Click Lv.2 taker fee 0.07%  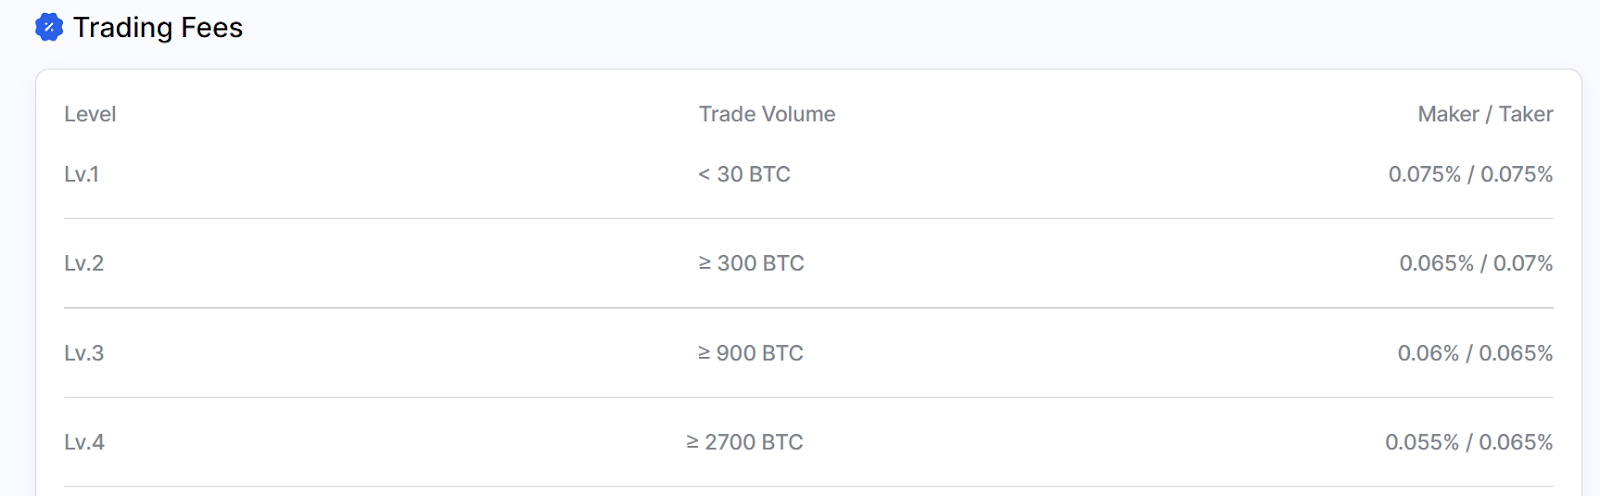pyautogui.click(x=1523, y=263)
